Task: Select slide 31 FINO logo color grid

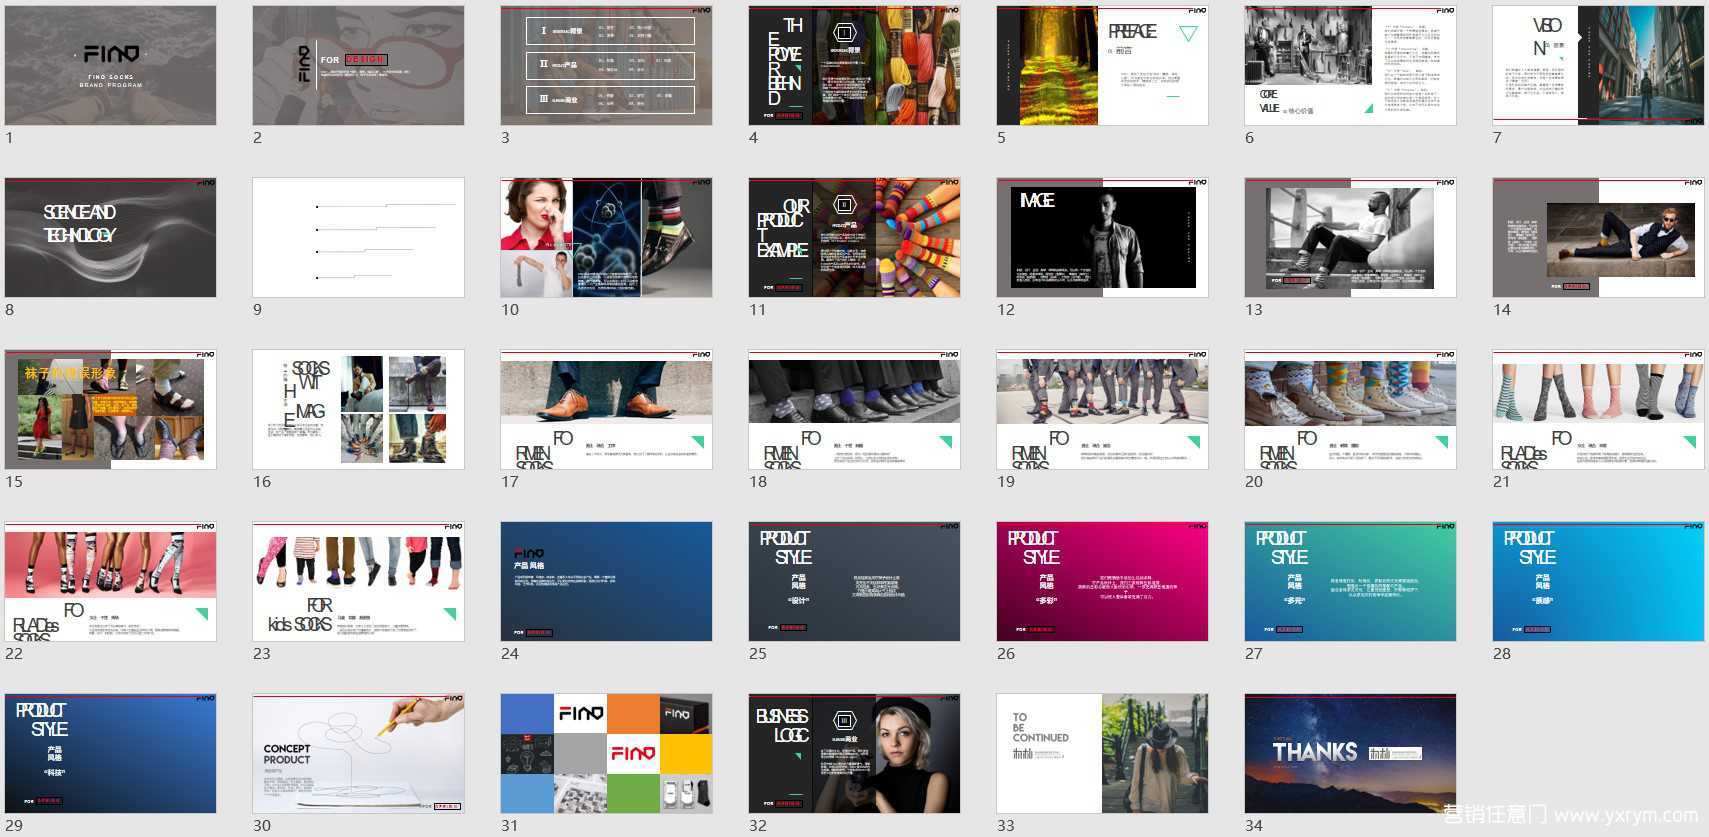Action: point(606,753)
